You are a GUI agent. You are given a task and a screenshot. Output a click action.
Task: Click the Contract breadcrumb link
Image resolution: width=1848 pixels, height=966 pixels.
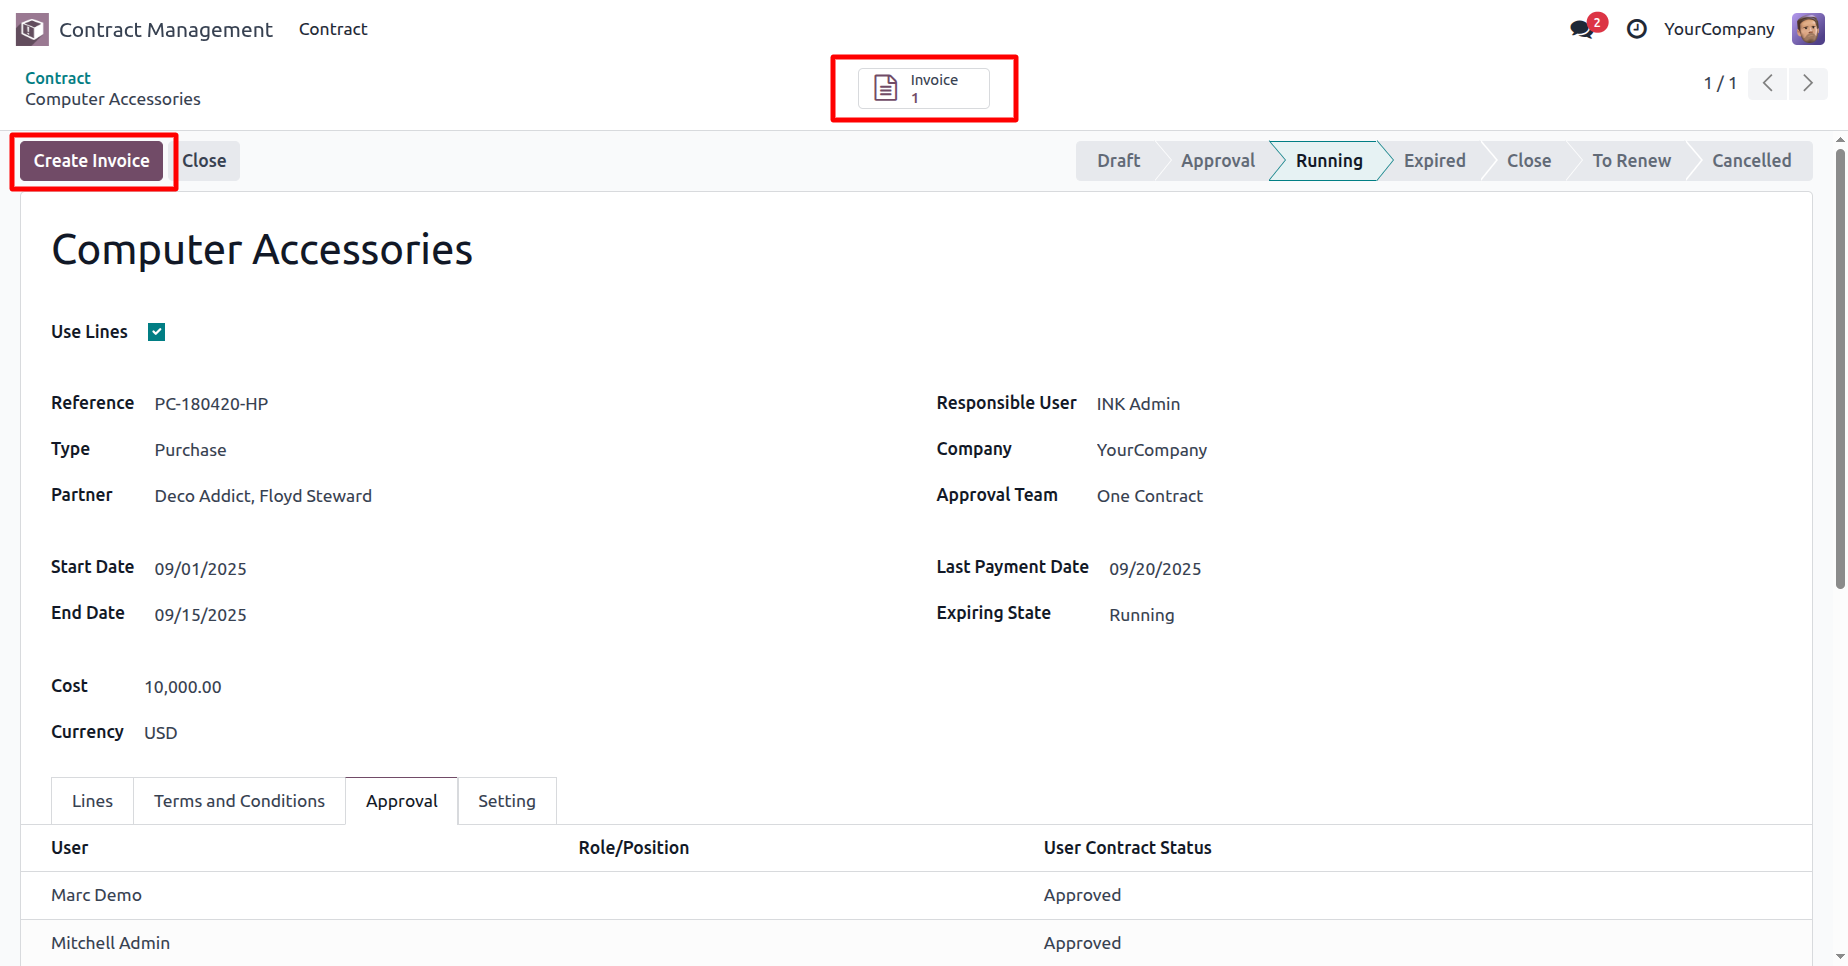pos(58,78)
